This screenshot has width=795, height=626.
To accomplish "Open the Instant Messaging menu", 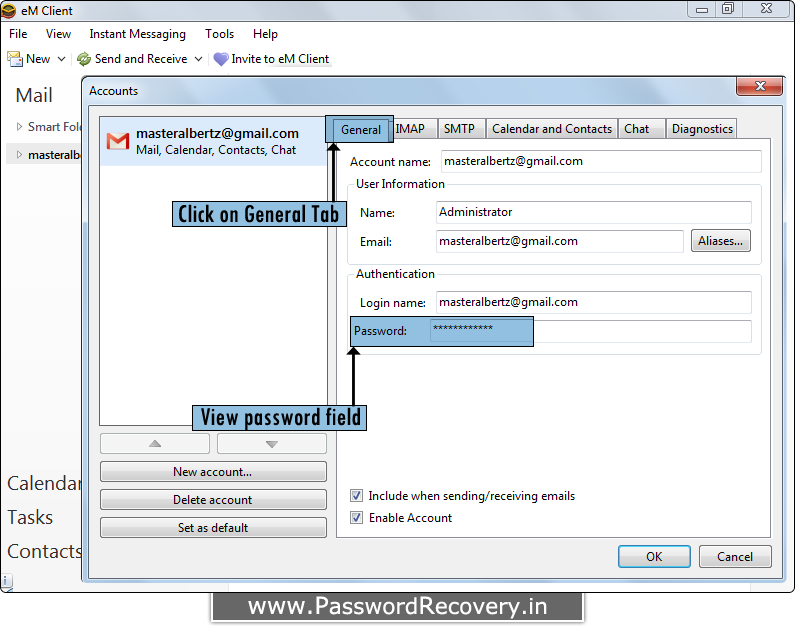I will tap(137, 34).
